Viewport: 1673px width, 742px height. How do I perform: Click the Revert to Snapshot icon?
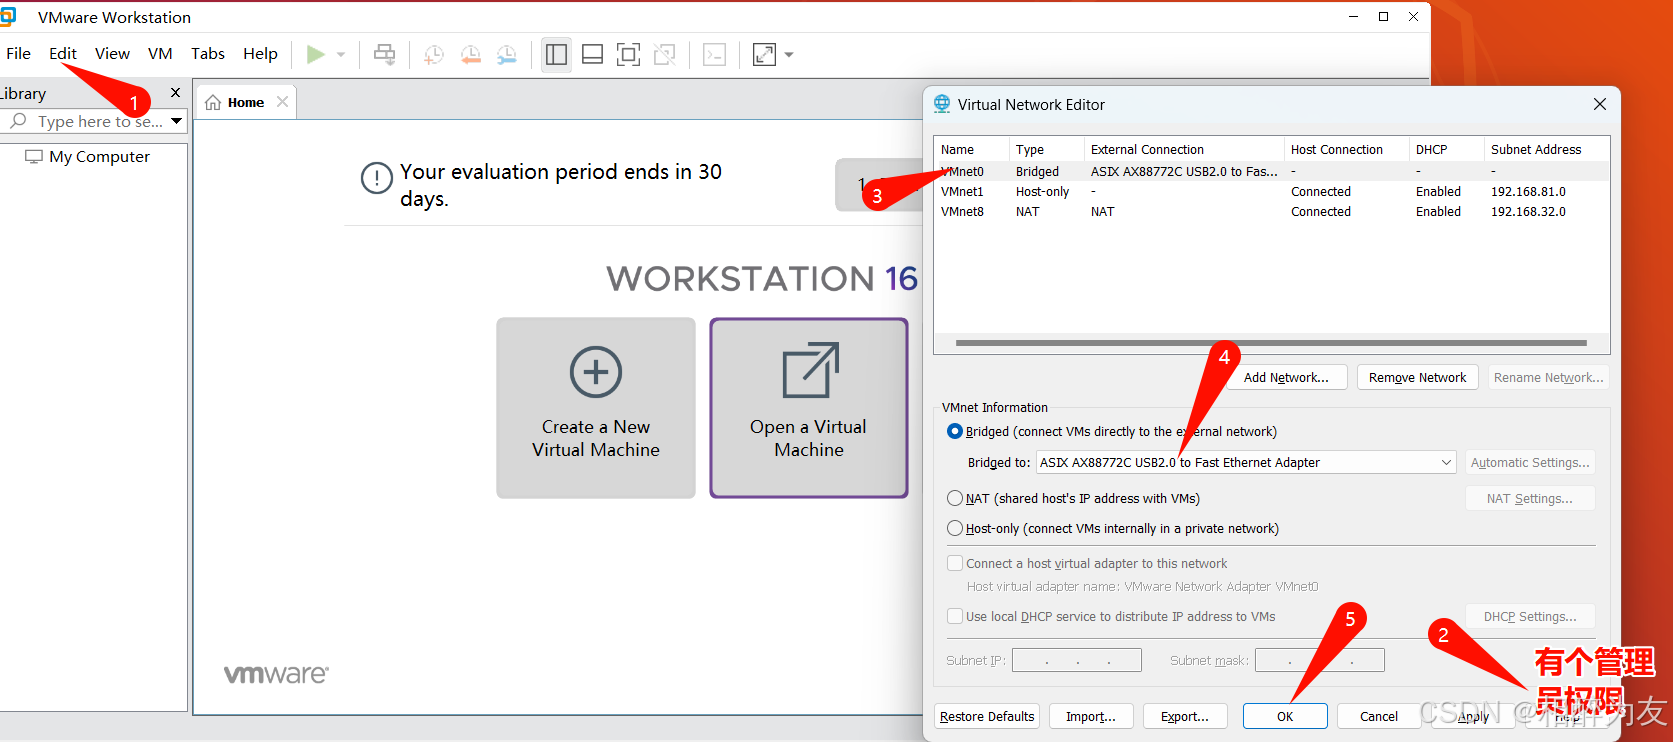471,55
